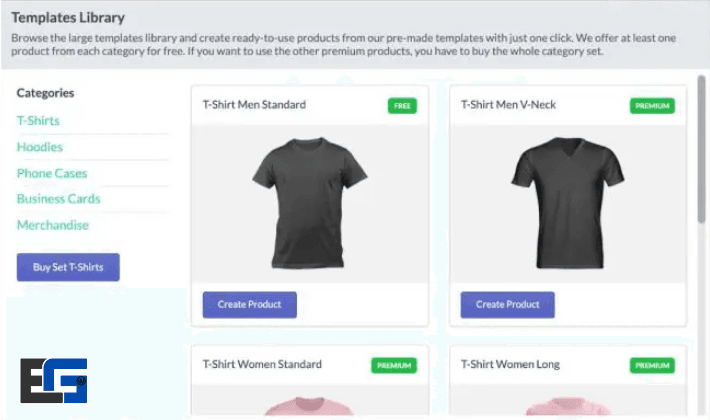Screen dimensions: 710x420
Task: Choose the Business Cards category
Action: tap(58, 199)
